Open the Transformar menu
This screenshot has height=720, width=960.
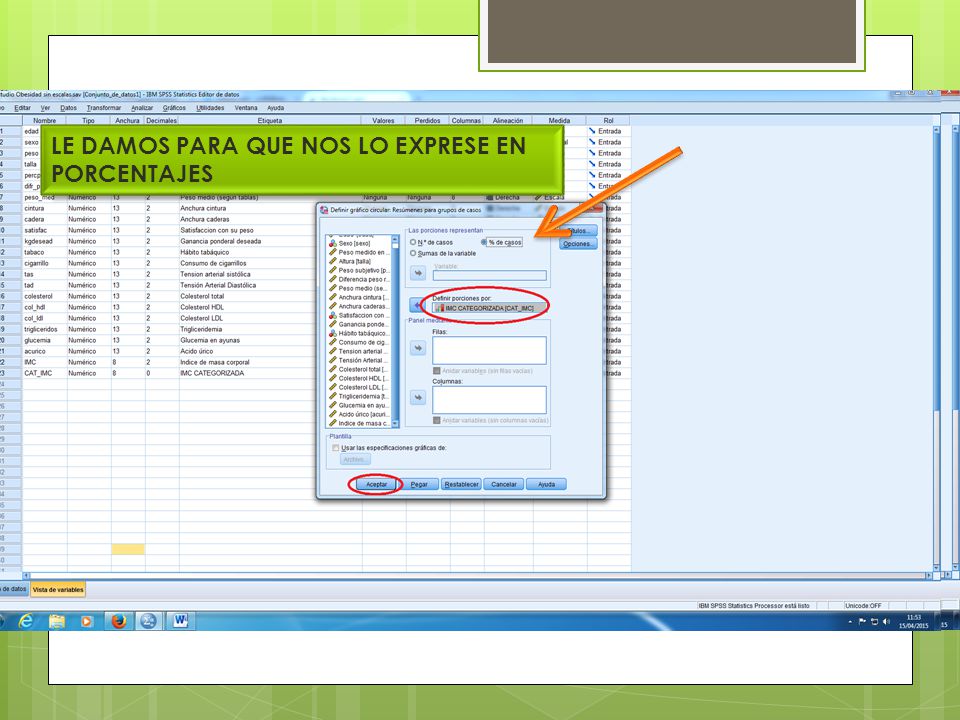(x=103, y=108)
